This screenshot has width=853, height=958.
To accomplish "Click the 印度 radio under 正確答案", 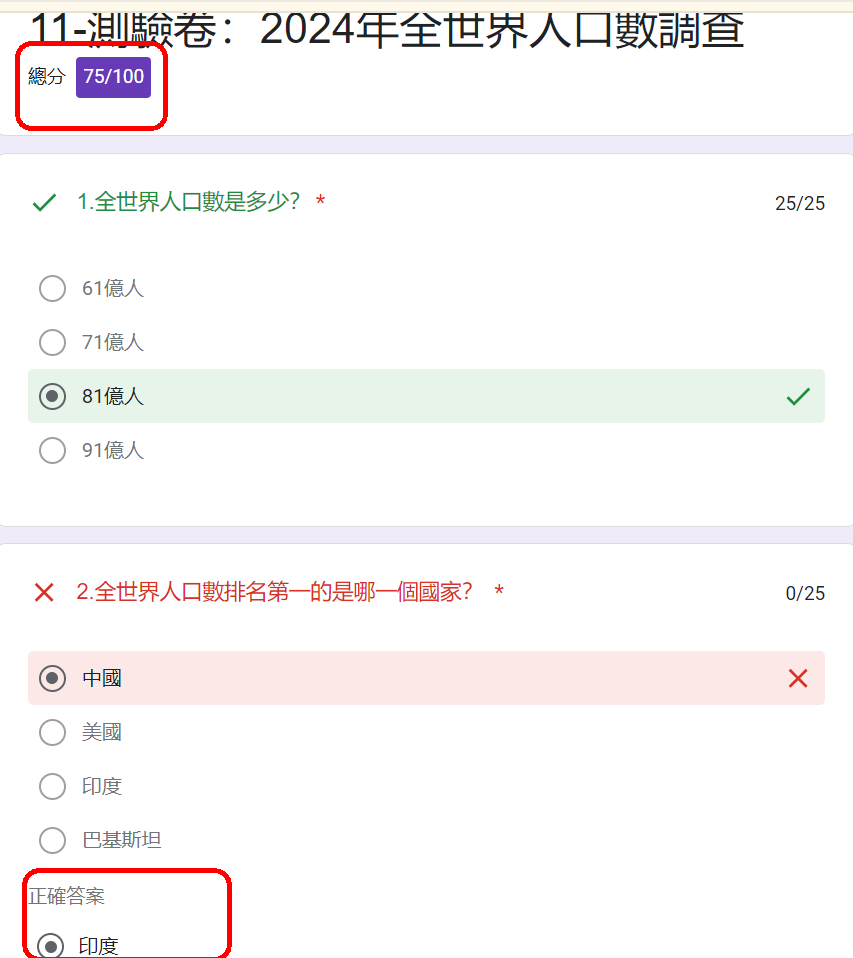I will tap(50, 946).
